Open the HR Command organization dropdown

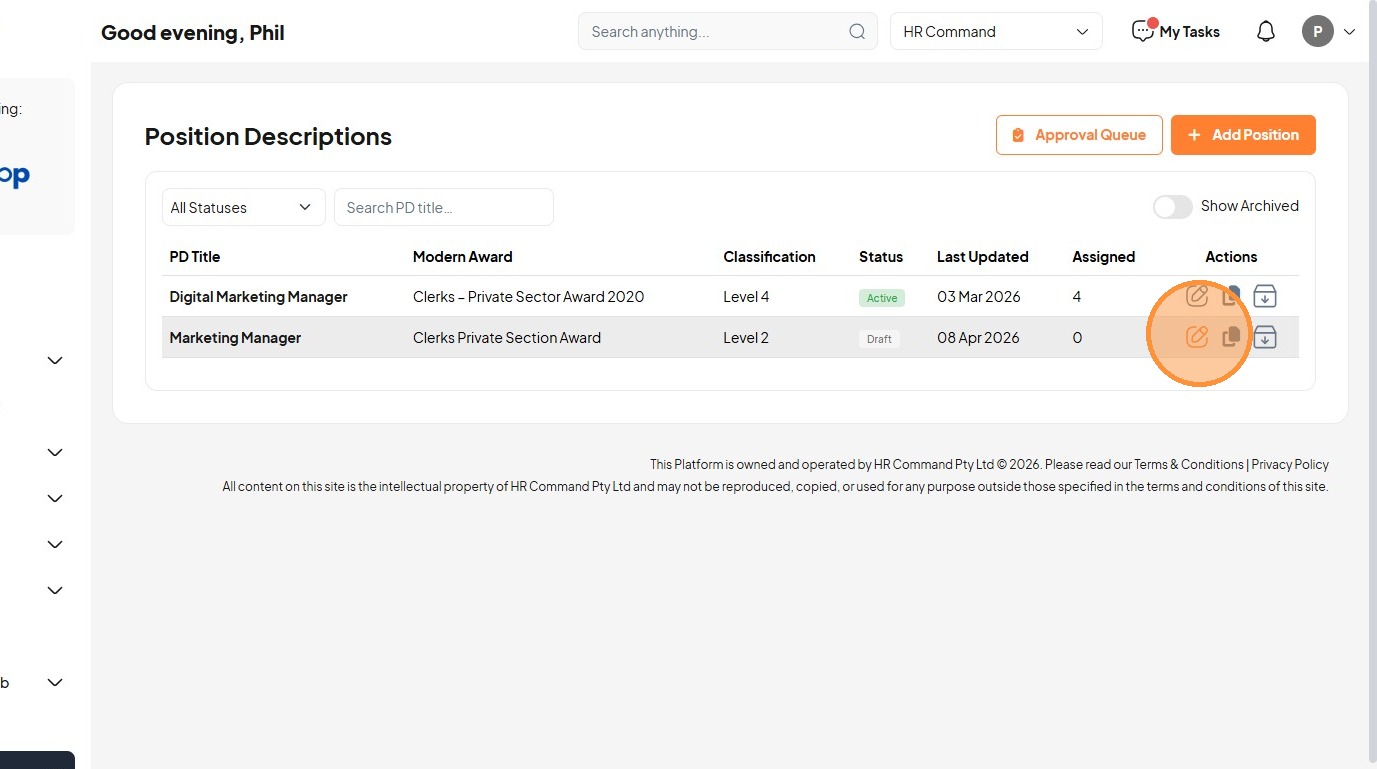[996, 32]
